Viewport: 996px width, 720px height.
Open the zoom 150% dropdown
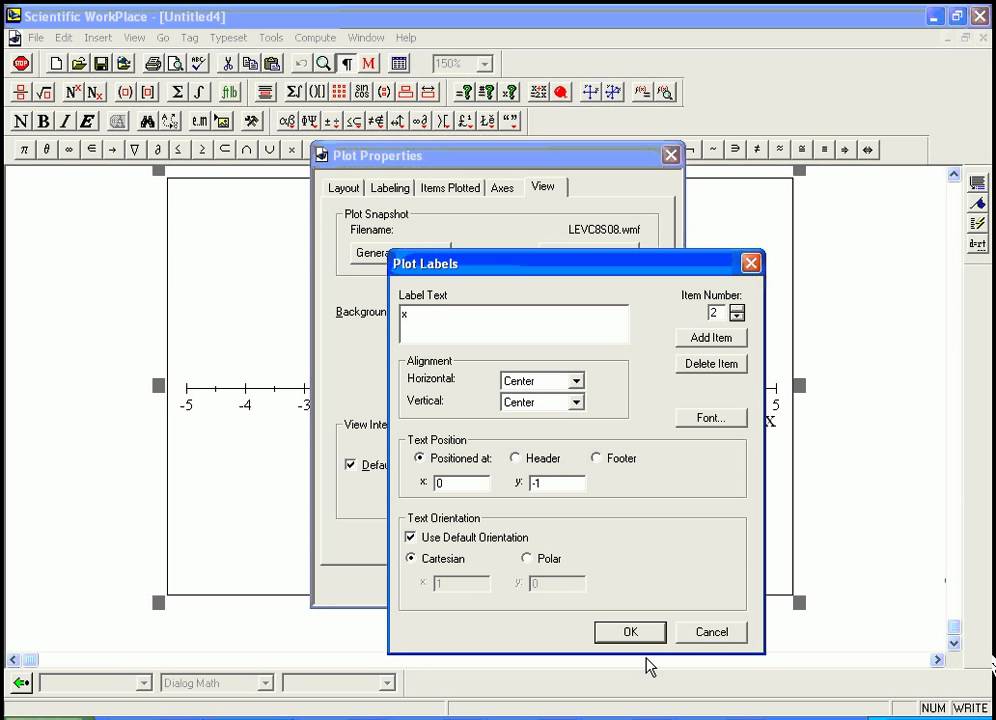click(485, 64)
